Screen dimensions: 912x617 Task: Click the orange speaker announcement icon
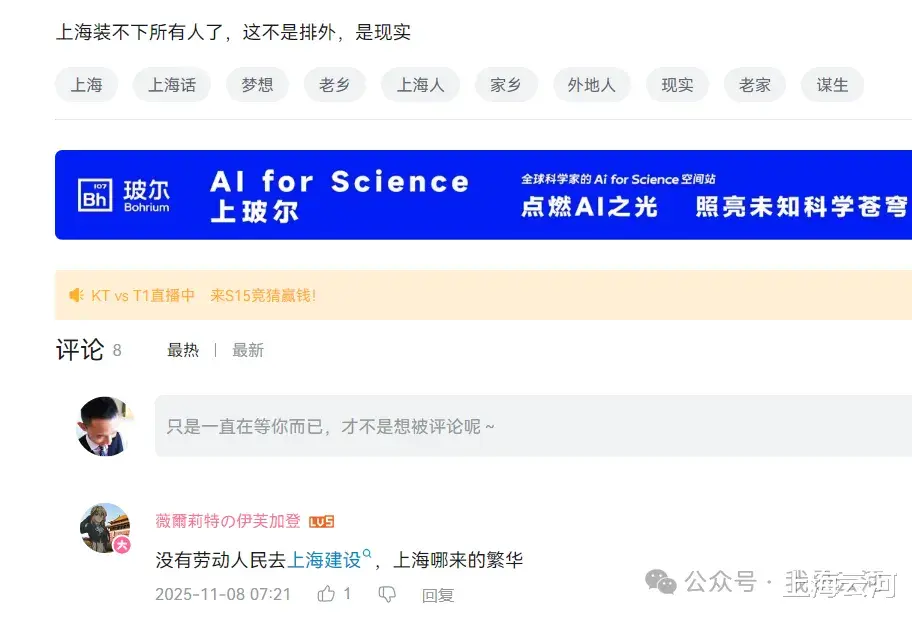tap(76, 295)
